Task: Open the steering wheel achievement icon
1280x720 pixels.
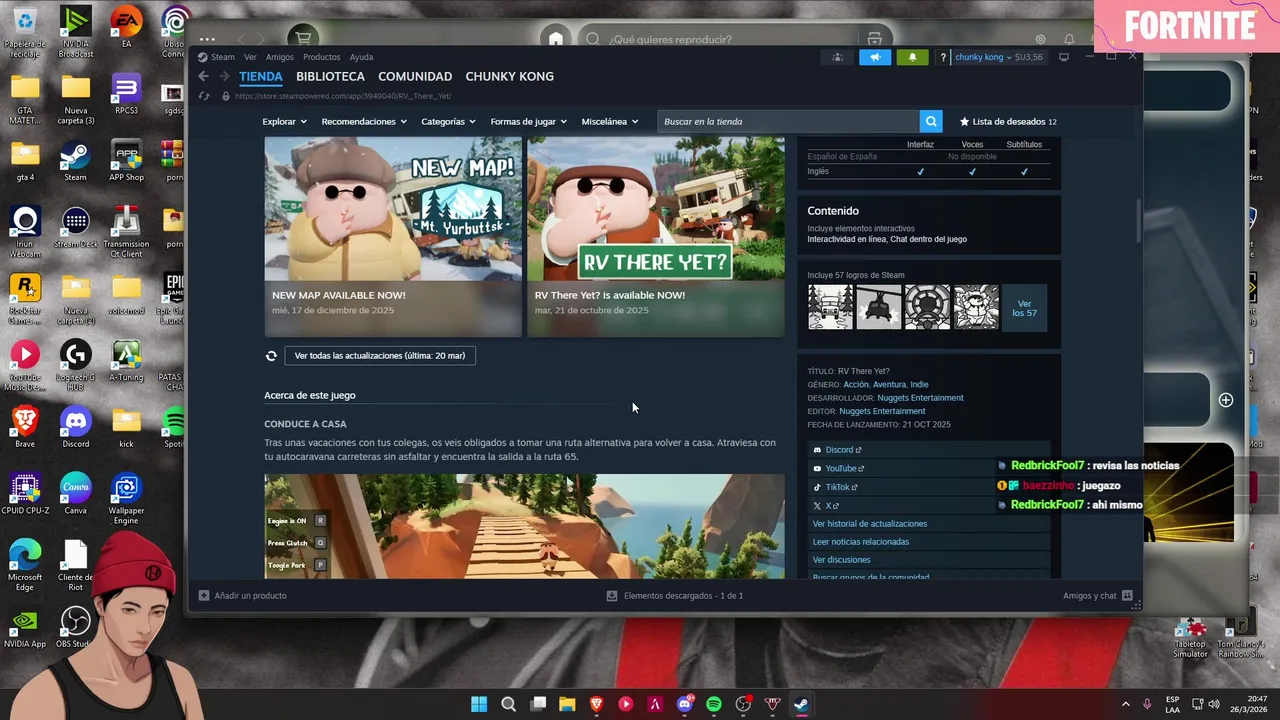Action: (927, 307)
